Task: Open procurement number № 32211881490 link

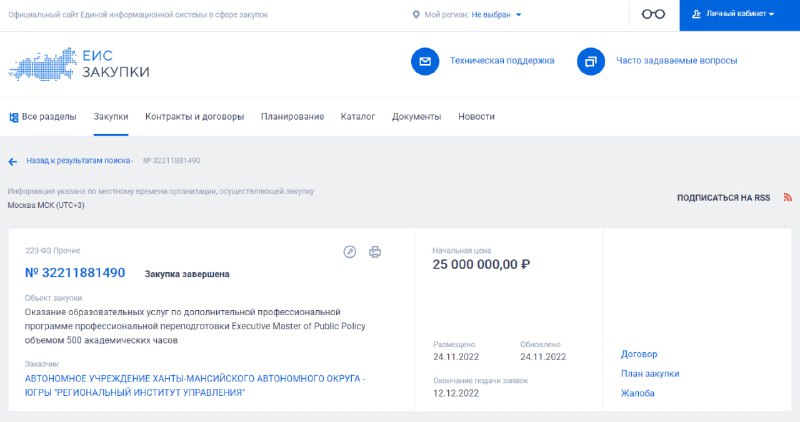Action: (x=75, y=273)
